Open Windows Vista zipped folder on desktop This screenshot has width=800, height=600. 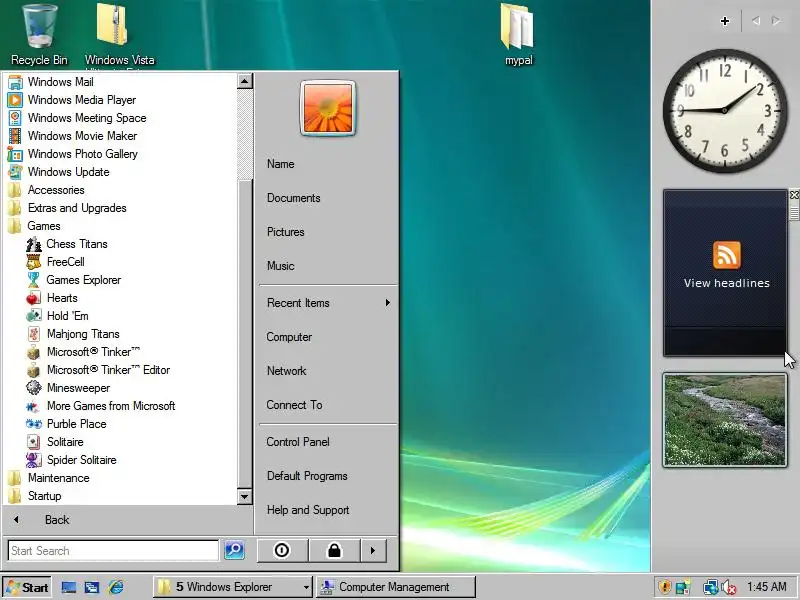tap(119, 36)
